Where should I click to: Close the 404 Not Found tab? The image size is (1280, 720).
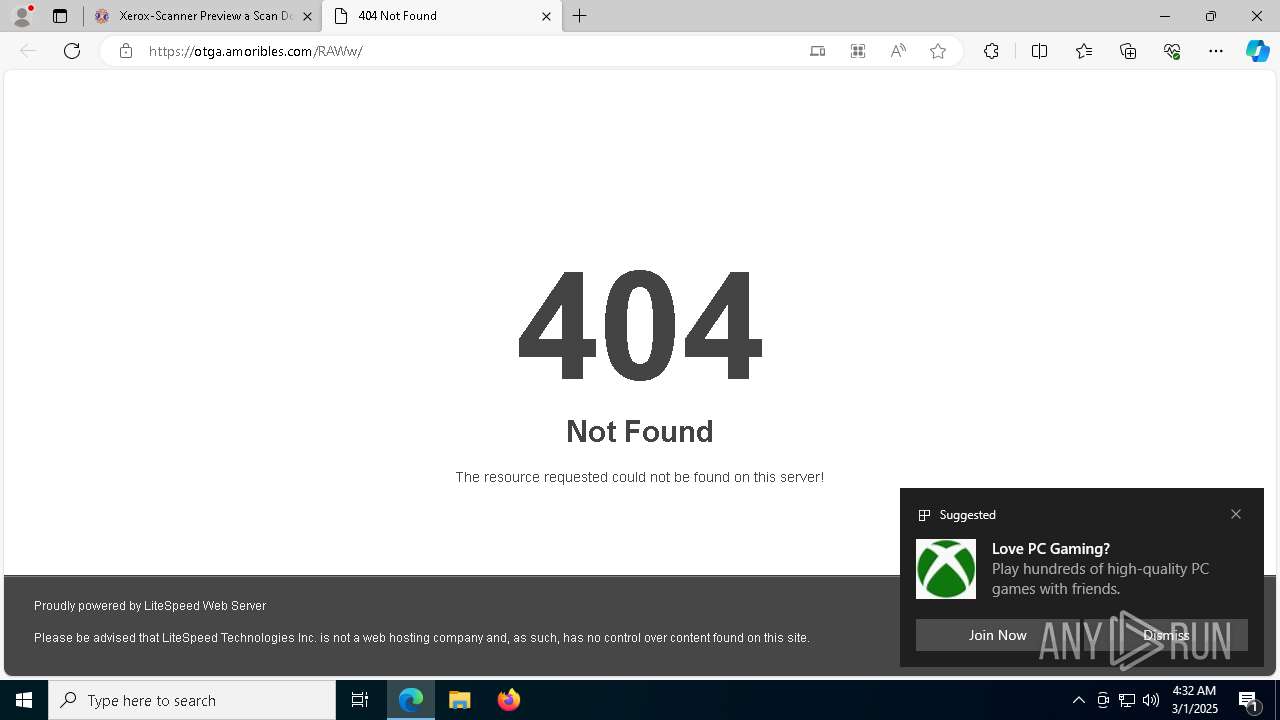(546, 17)
